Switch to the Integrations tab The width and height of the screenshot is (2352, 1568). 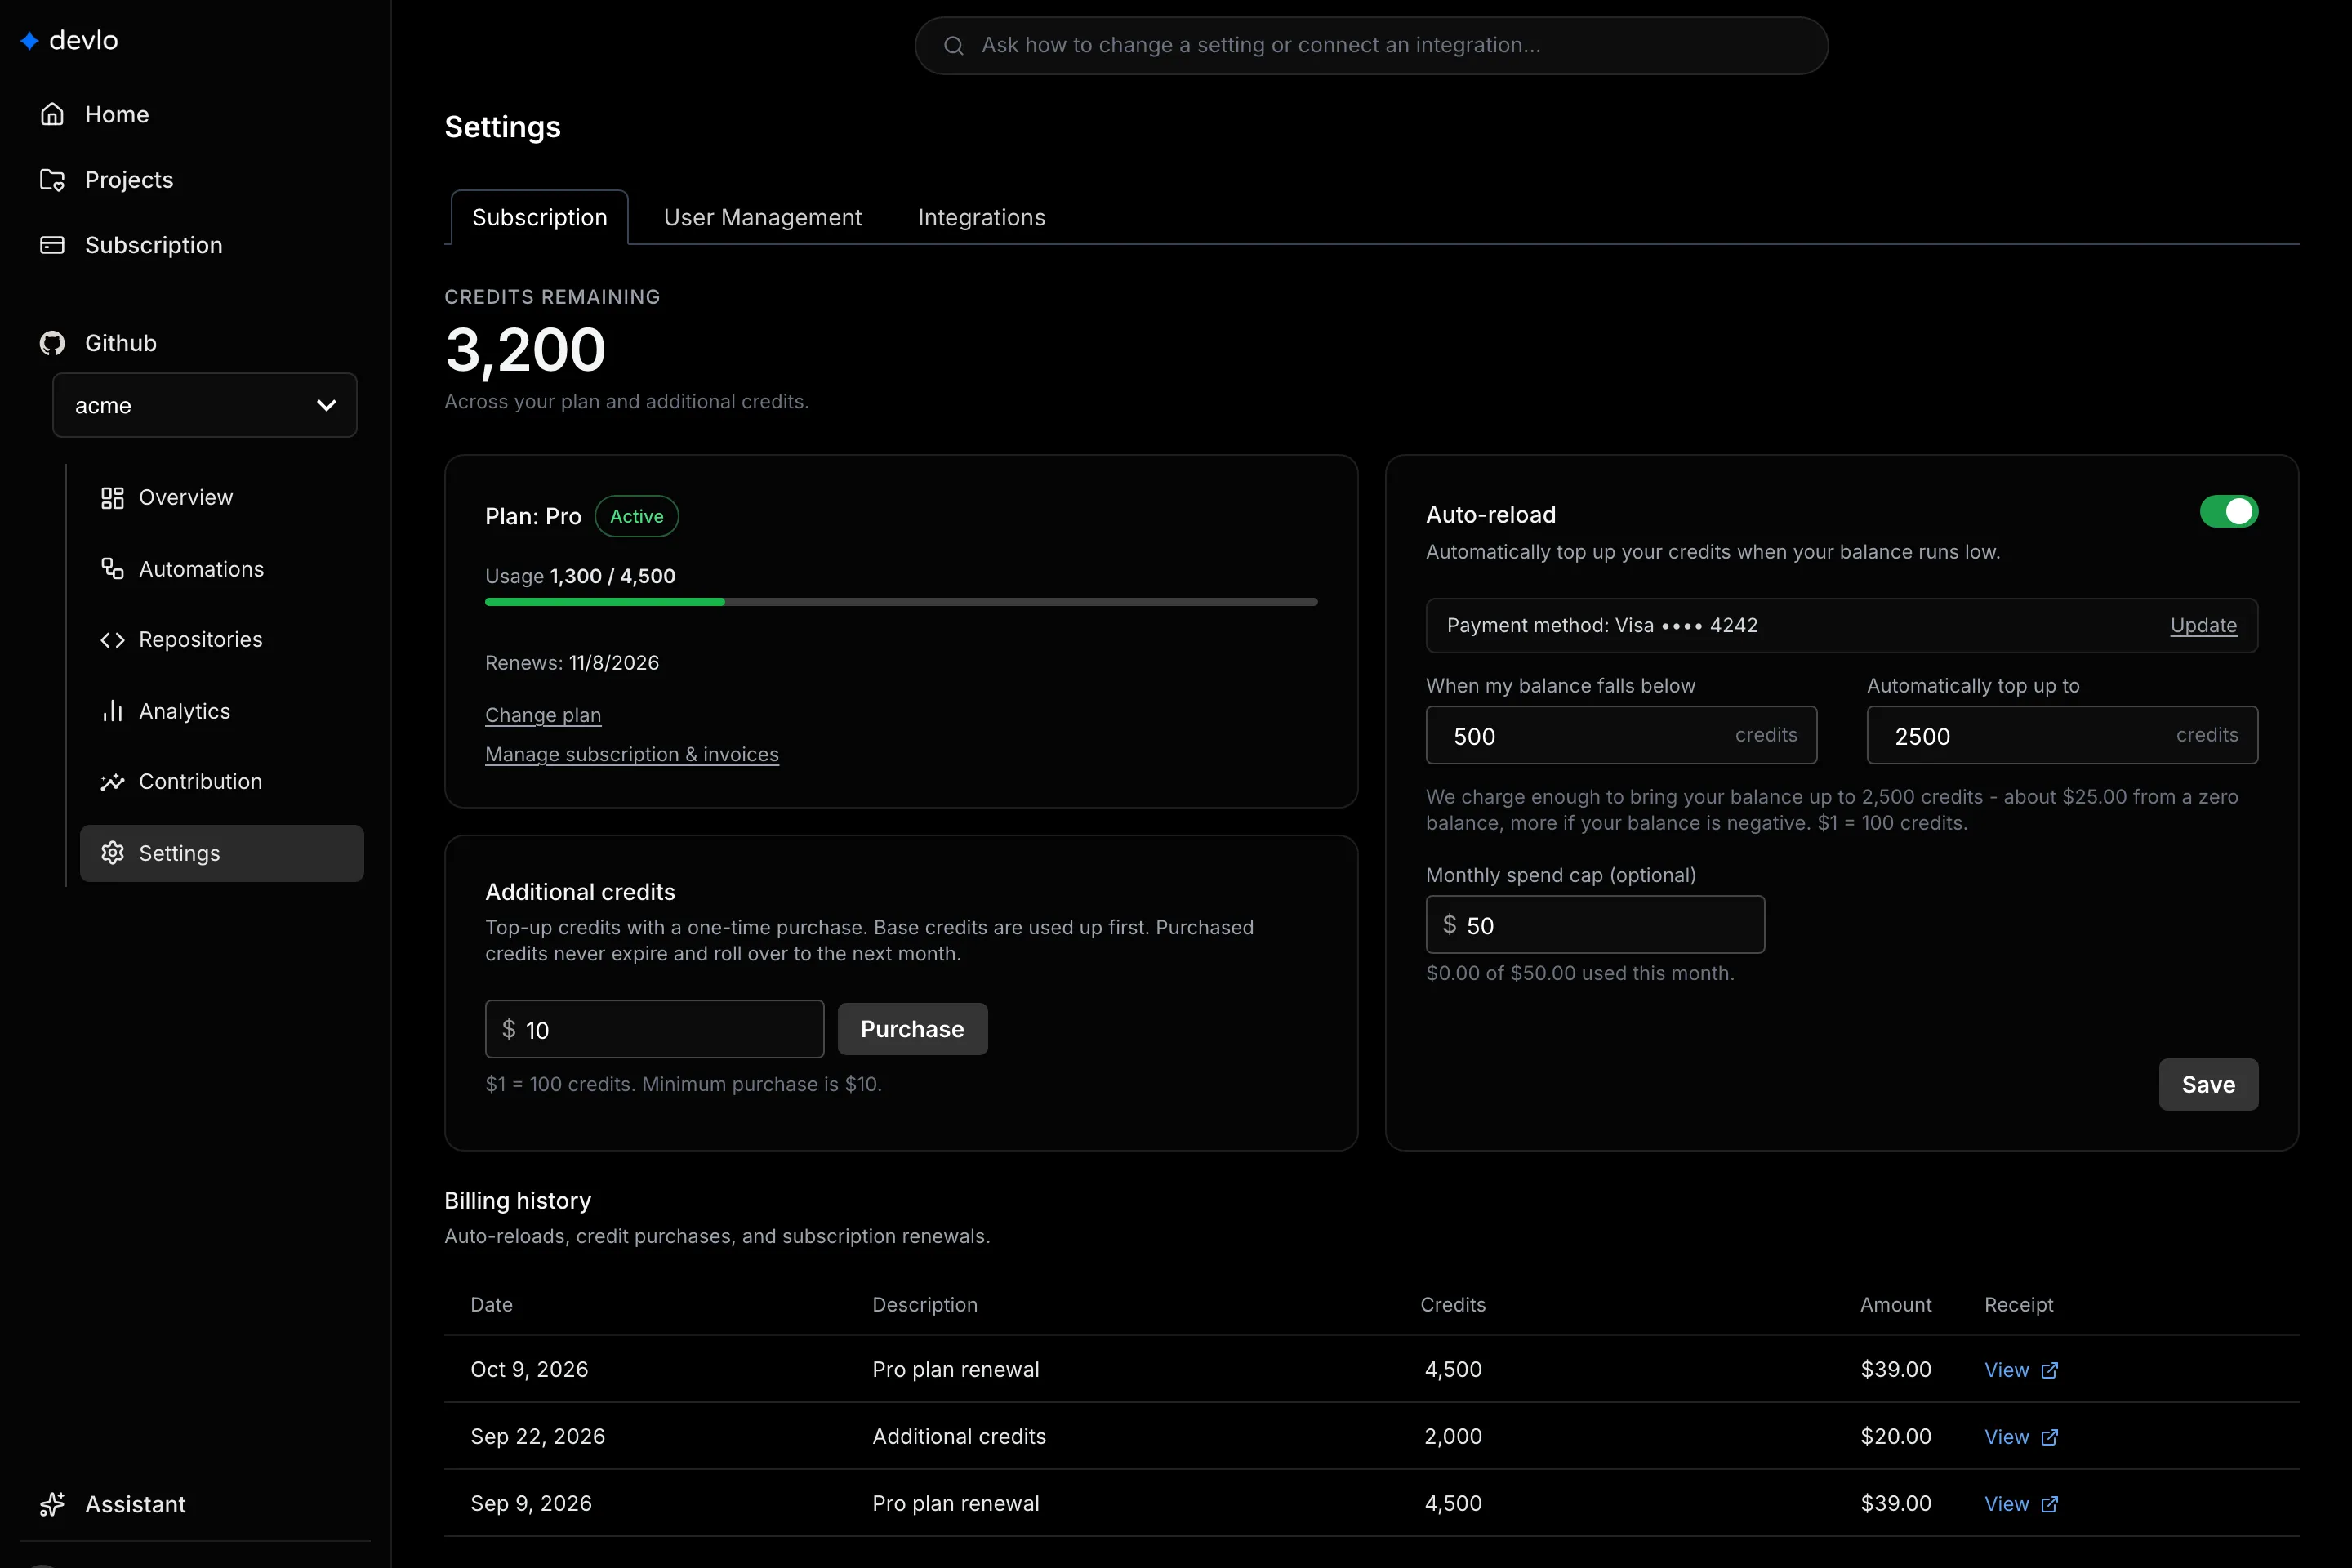click(981, 217)
